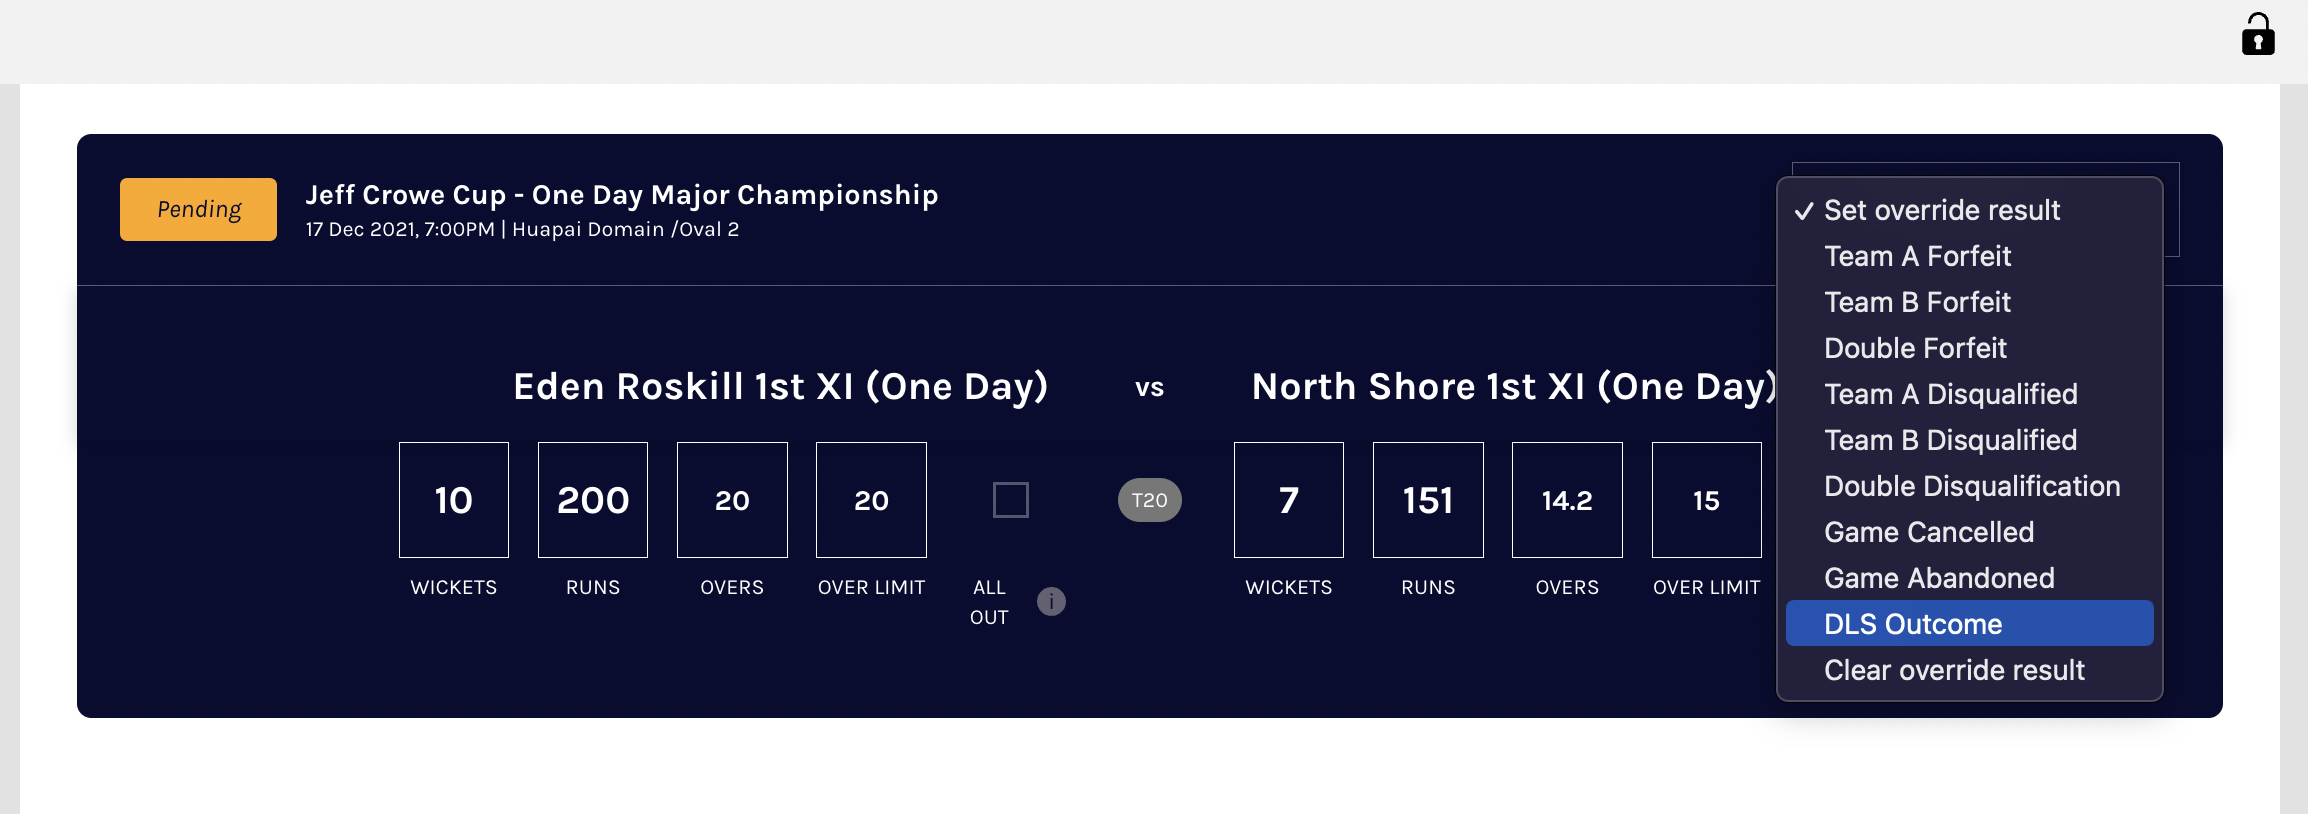Choose Double Forfeit from the list
2308x814 pixels.
coord(1915,348)
